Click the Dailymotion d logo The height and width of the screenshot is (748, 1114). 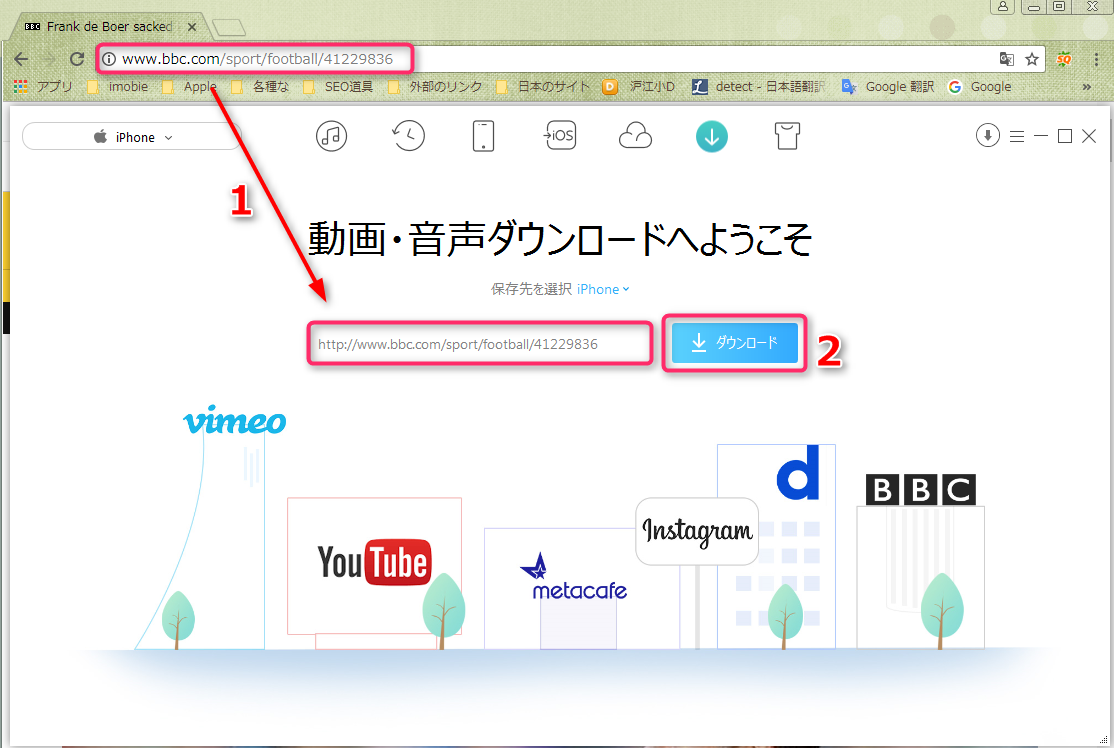pos(798,472)
